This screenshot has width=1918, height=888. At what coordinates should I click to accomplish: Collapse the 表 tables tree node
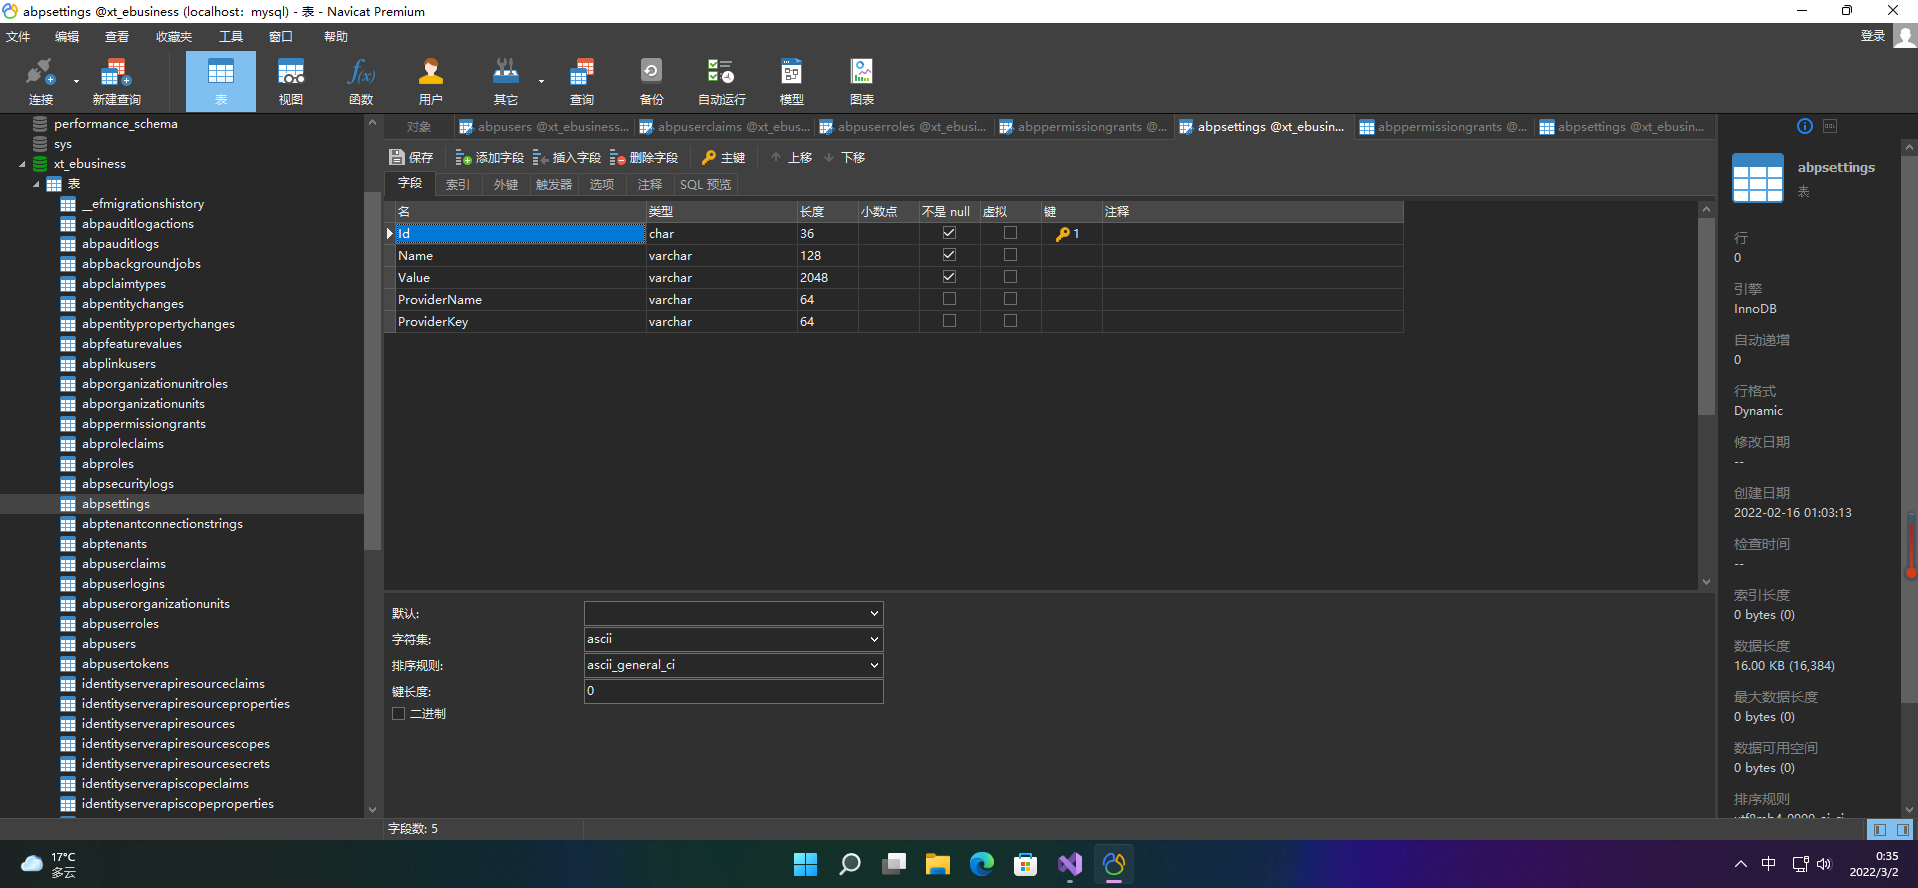click(x=36, y=184)
